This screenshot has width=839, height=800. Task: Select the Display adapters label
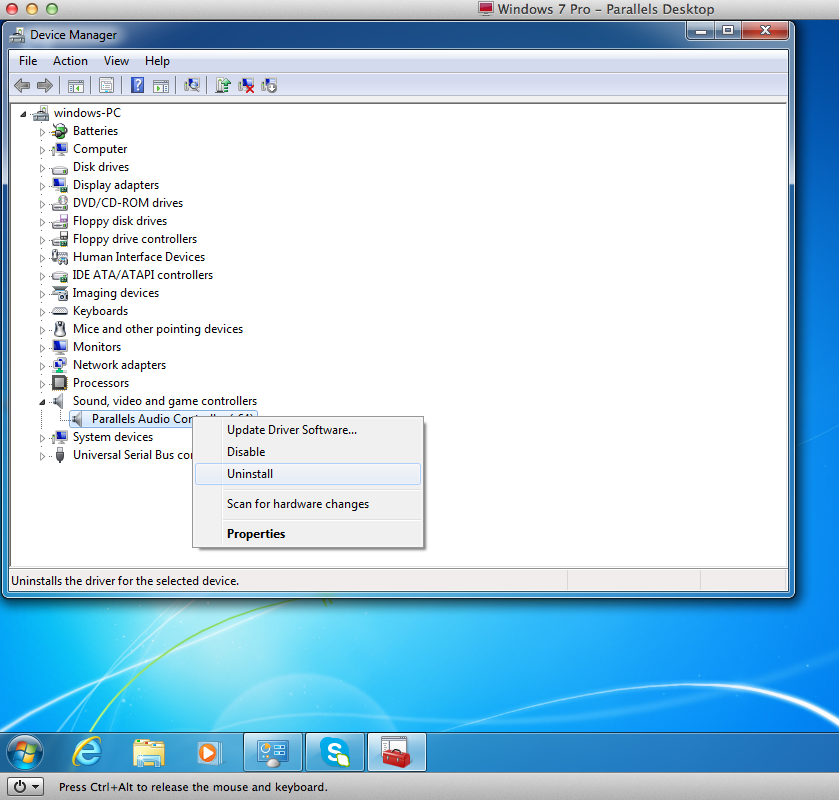point(116,185)
